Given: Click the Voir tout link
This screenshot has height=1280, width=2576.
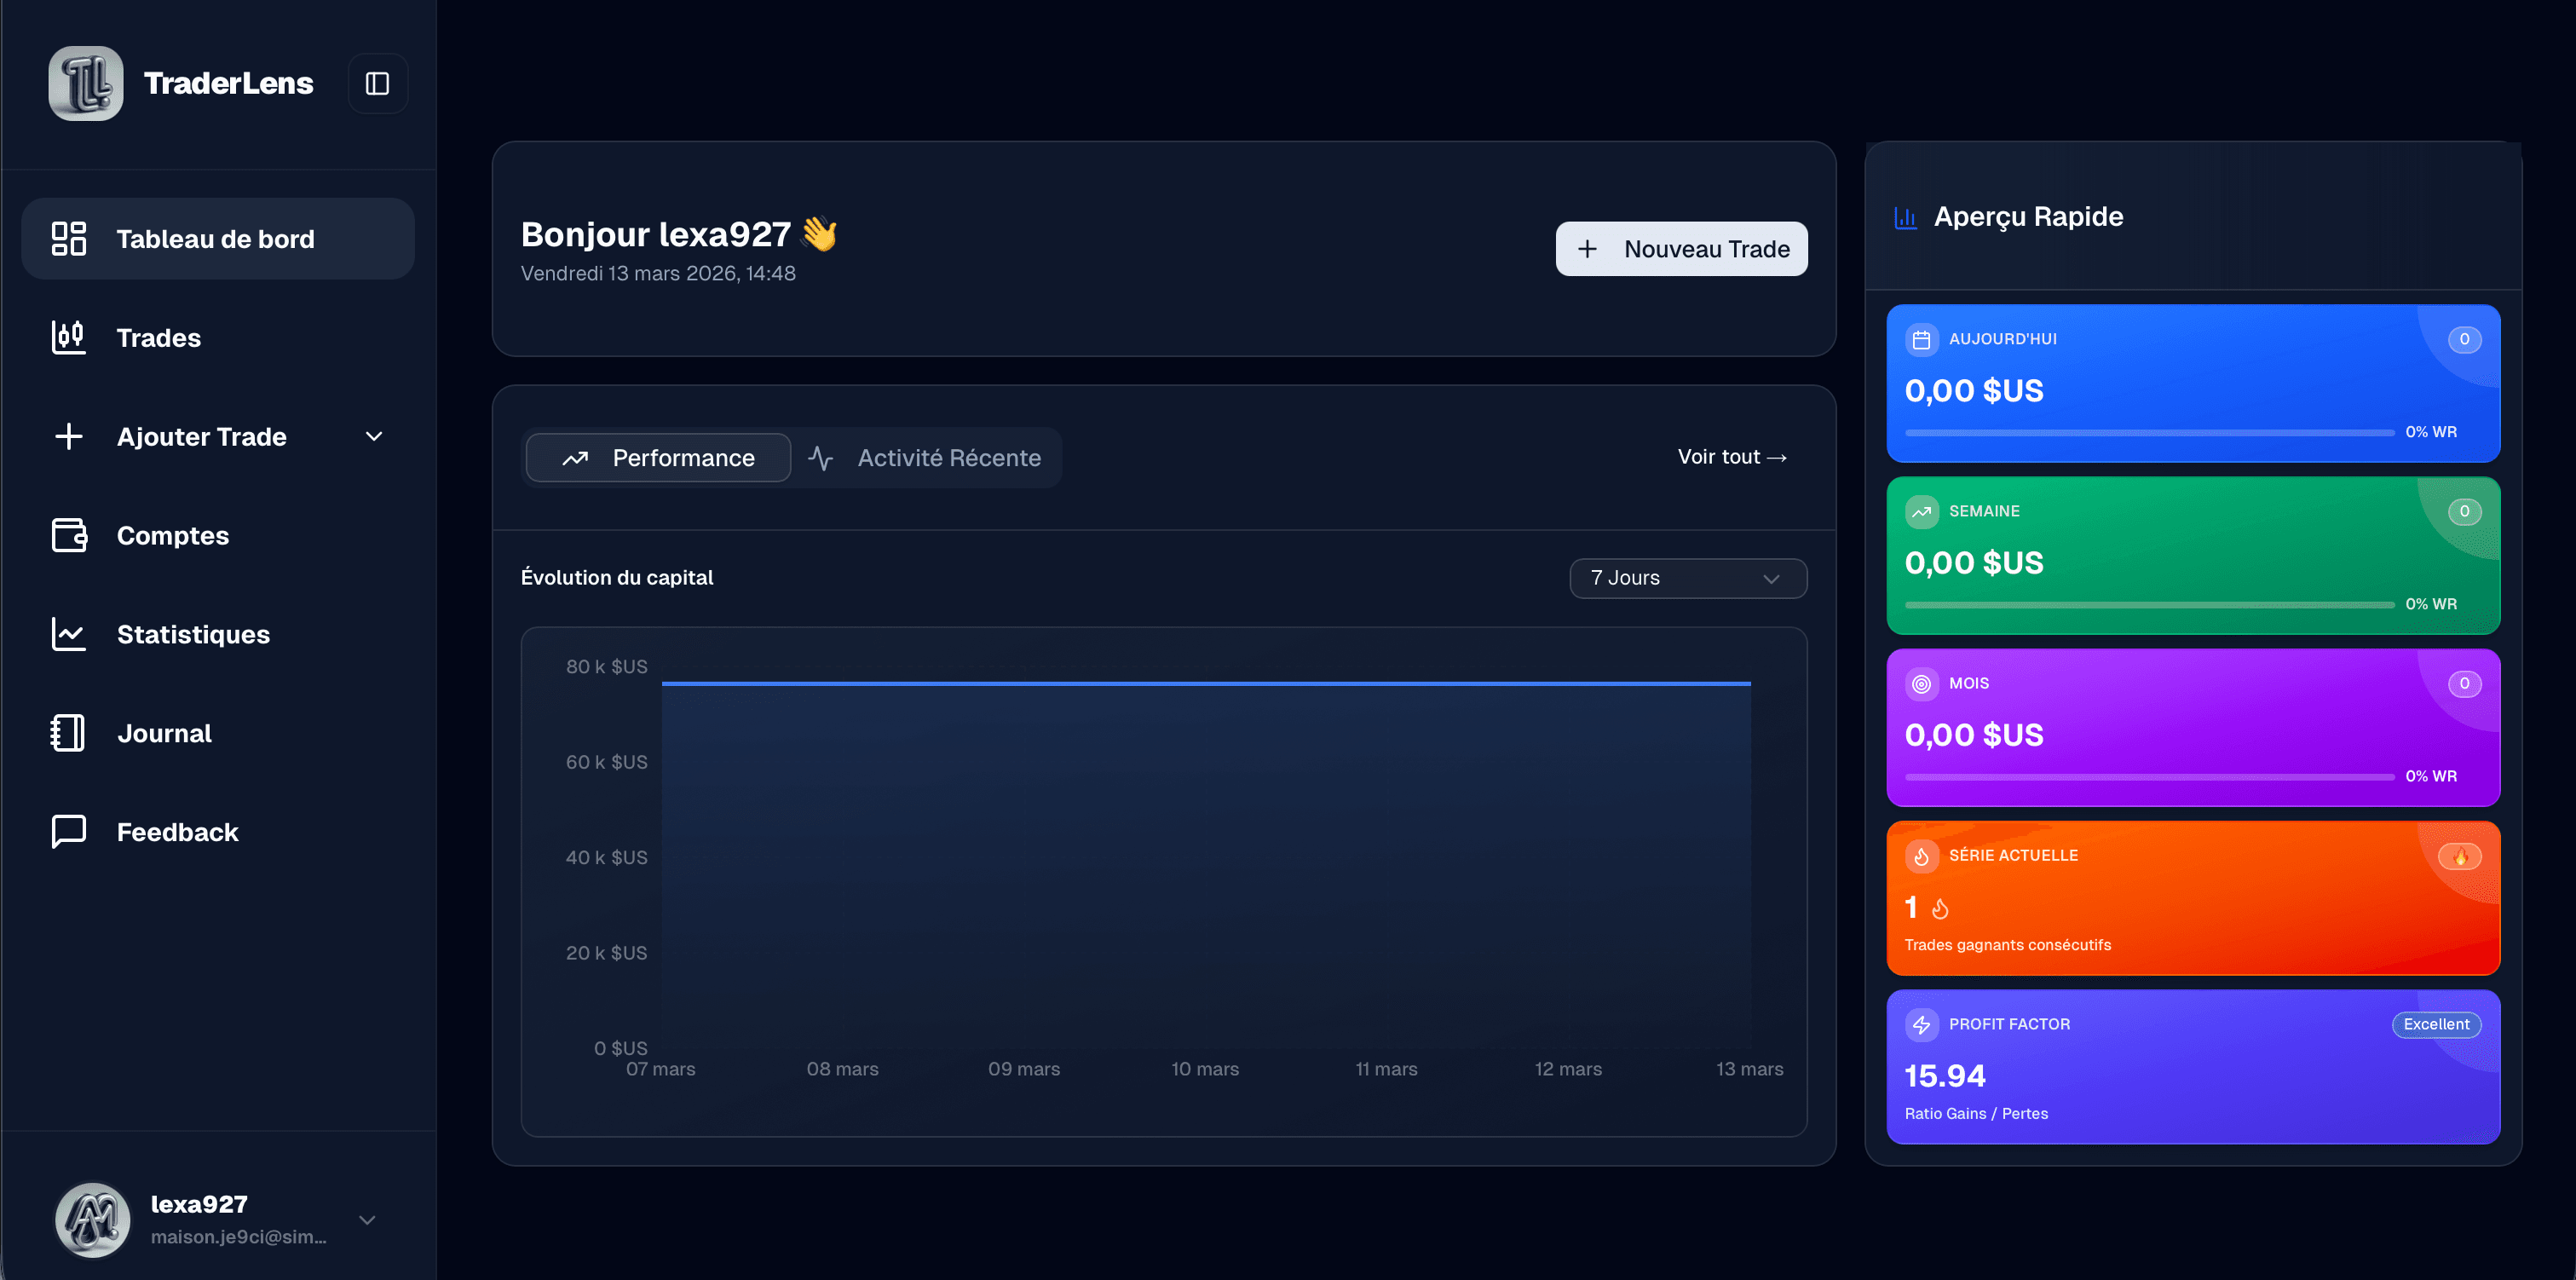Looking at the screenshot, I should (x=1731, y=456).
